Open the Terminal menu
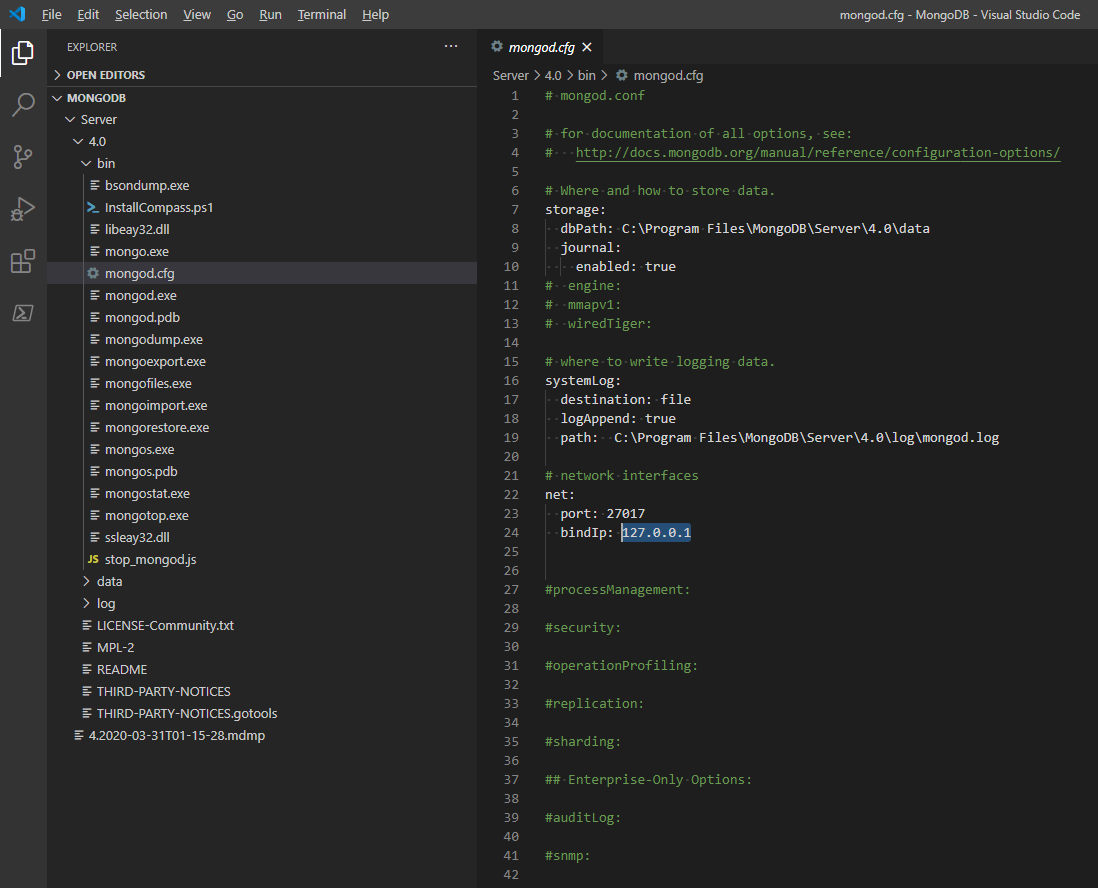 (321, 14)
